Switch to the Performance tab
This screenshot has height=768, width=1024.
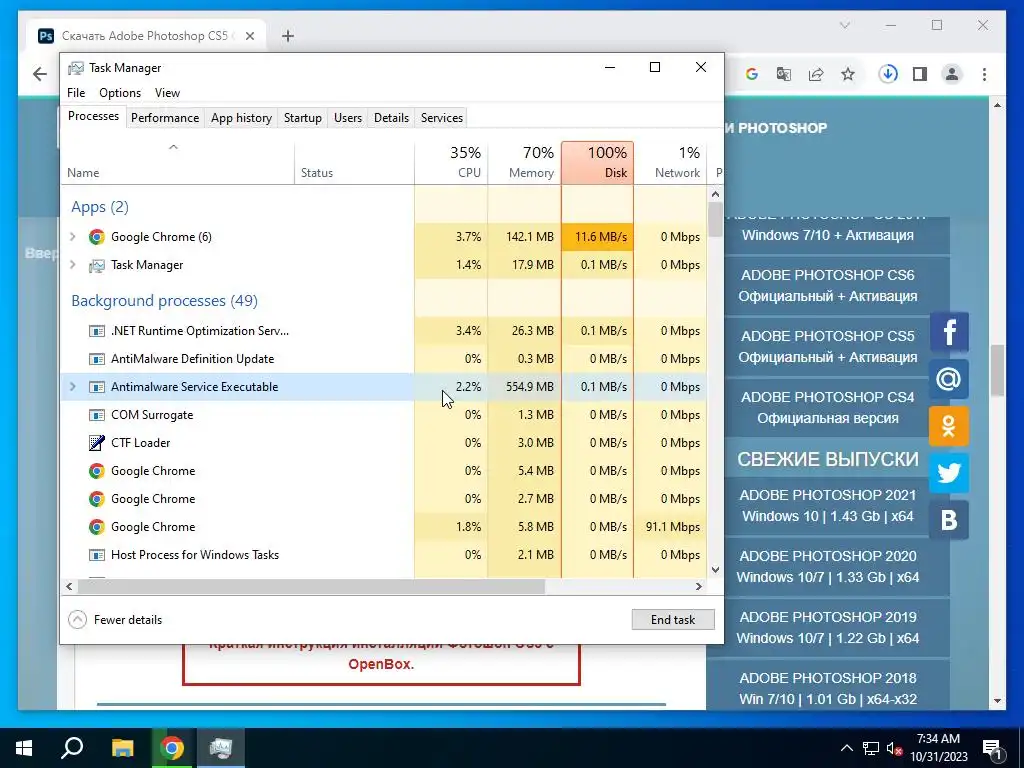[165, 118]
